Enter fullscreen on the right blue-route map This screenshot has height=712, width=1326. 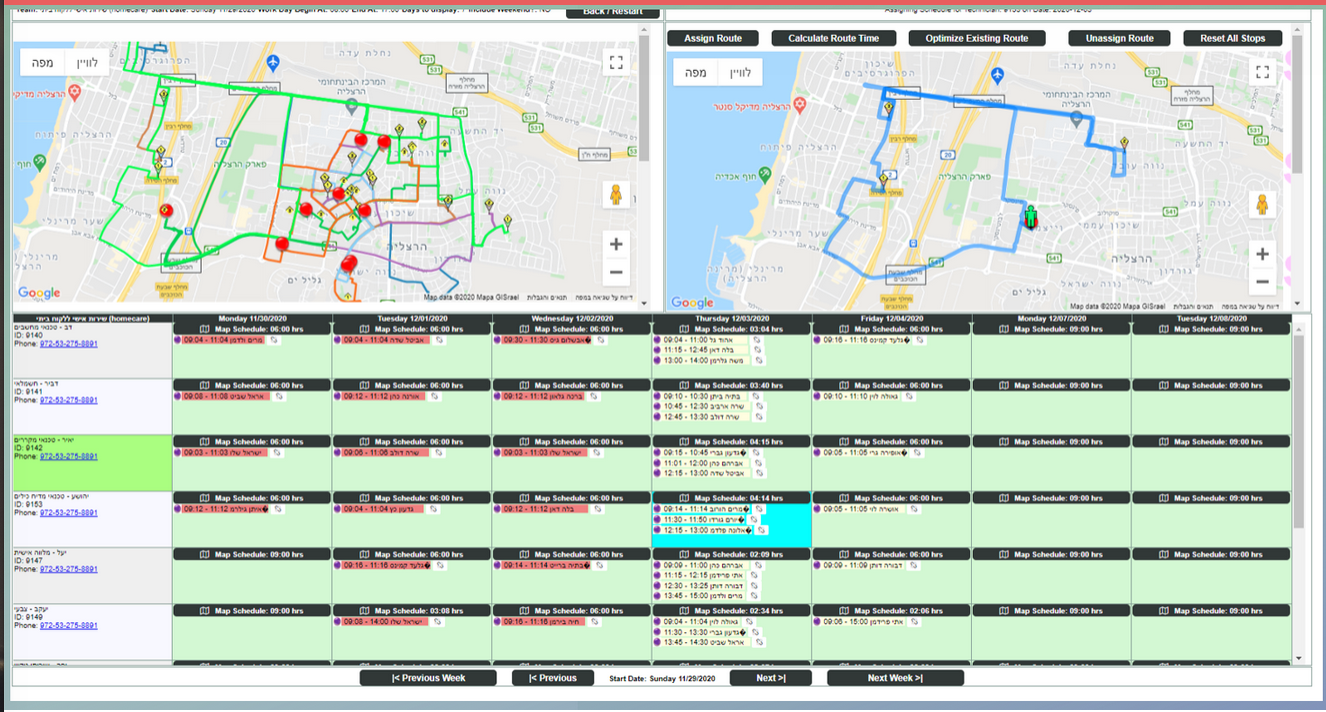click(1262, 71)
